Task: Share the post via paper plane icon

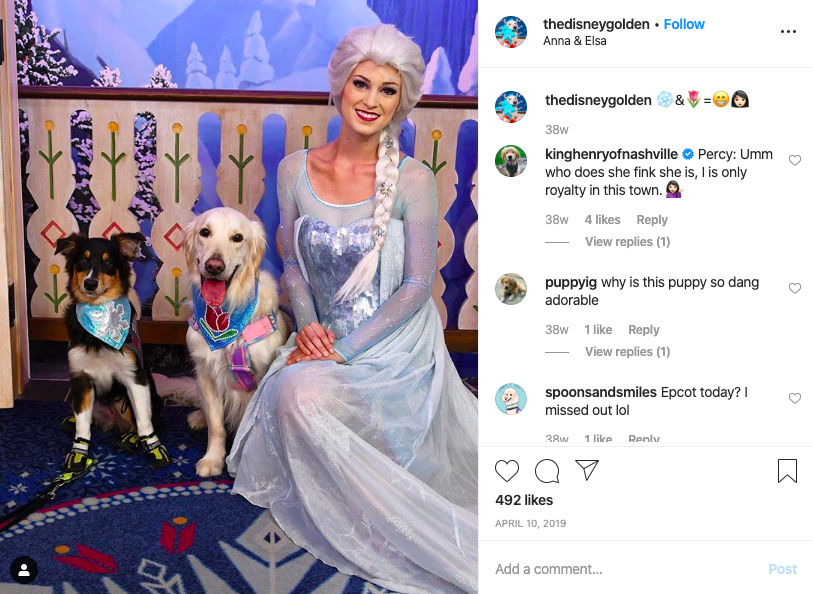Action: (587, 470)
